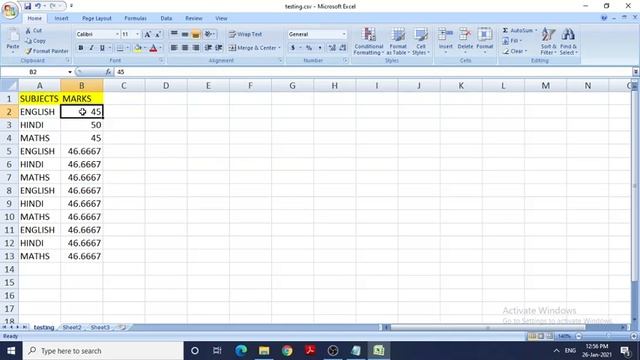Apply middle vertical alignment
Screen dimensions: 640x360
click(185, 34)
